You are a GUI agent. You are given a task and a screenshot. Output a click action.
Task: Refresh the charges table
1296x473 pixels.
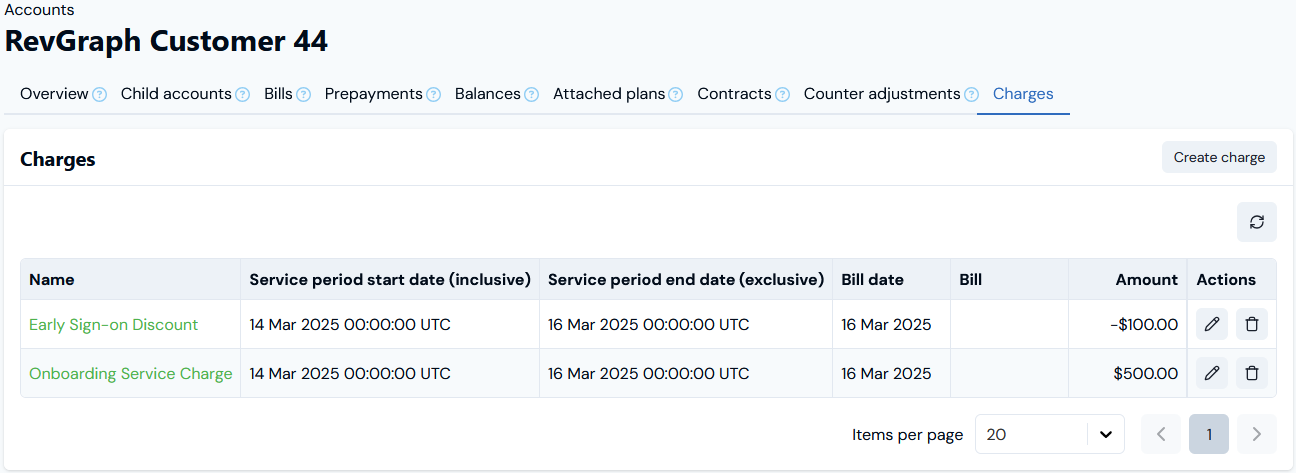tap(1257, 222)
